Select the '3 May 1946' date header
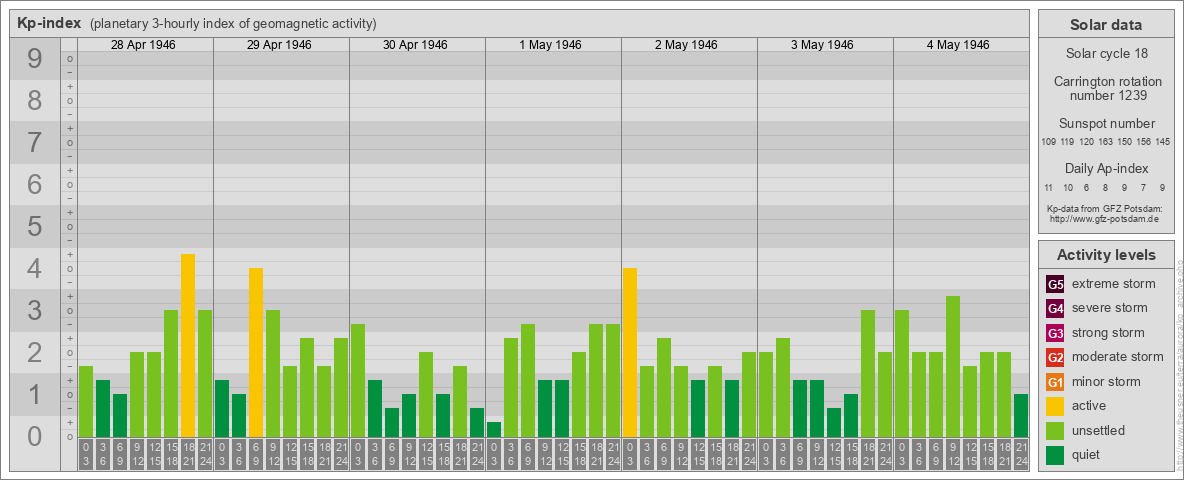 [822, 45]
